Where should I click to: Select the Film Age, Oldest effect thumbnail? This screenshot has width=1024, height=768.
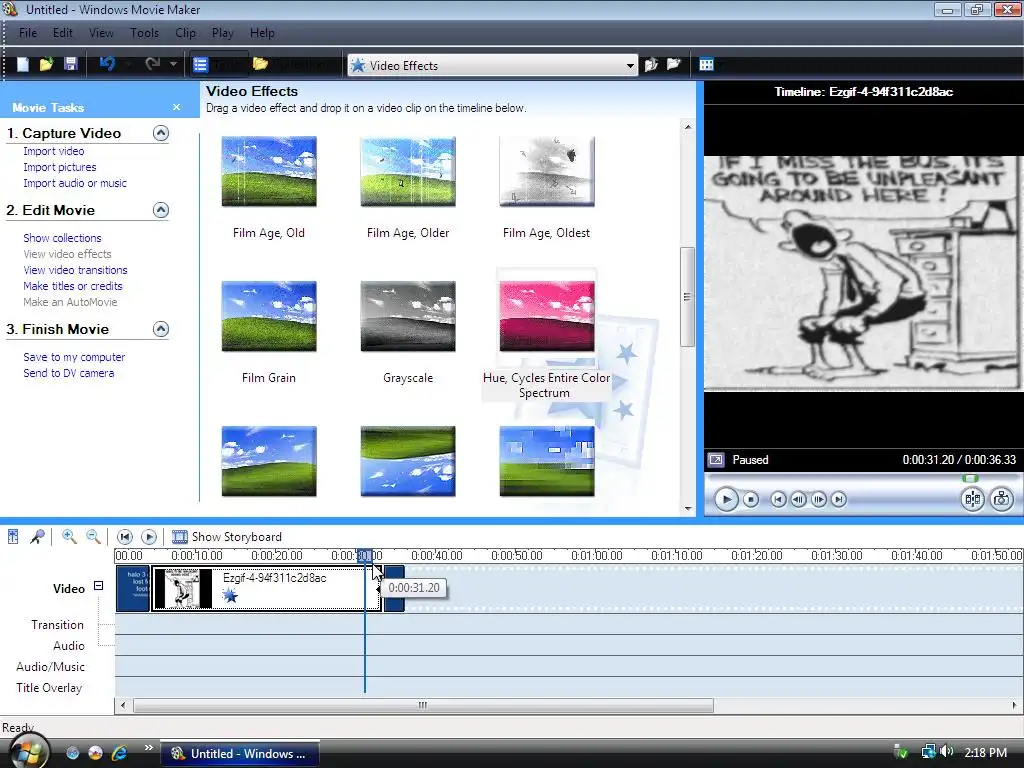click(547, 171)
